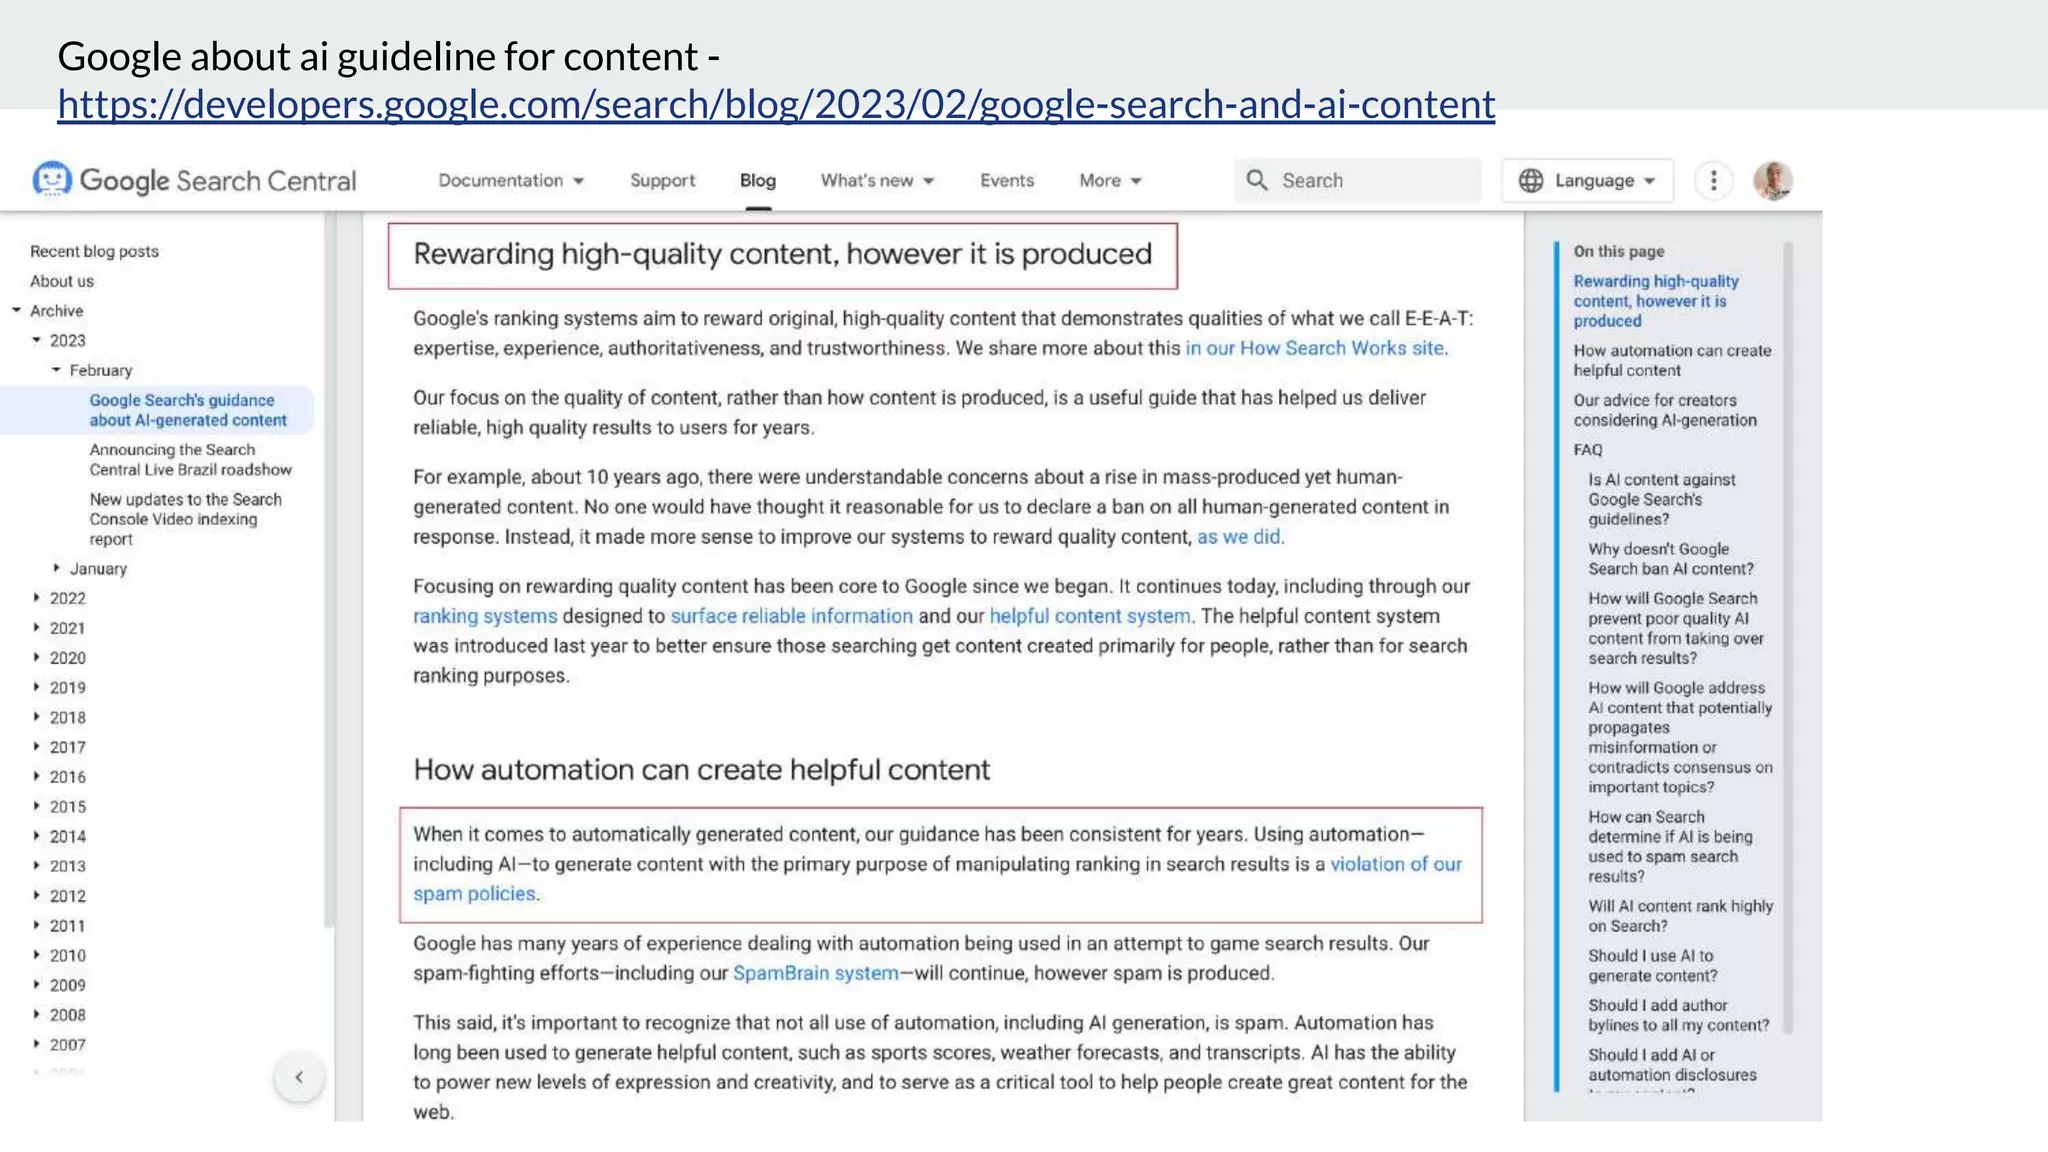Jump to 'How can Search determine if AI is being used'
The image size is (2048, 1152).
click(x=1670, y=846)
